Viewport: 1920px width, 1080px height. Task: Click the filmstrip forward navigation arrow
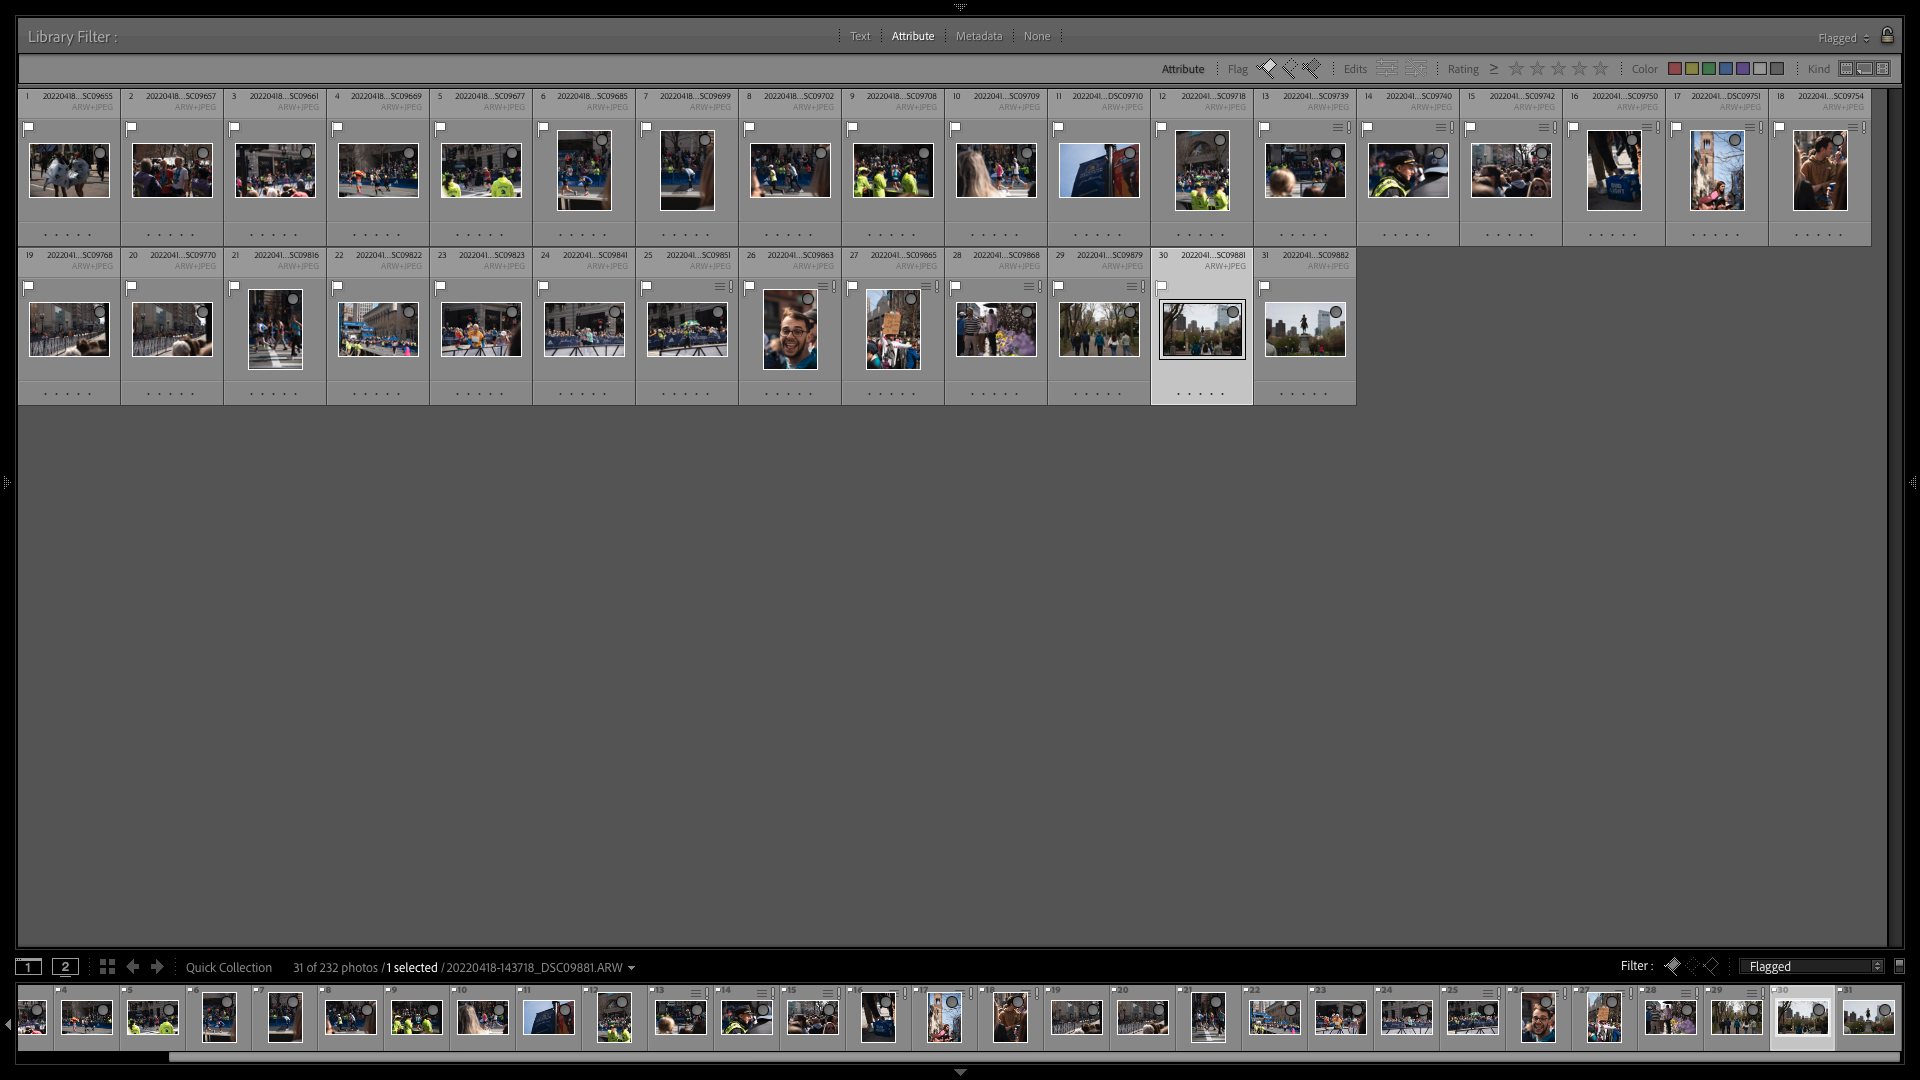pos(156,967)
